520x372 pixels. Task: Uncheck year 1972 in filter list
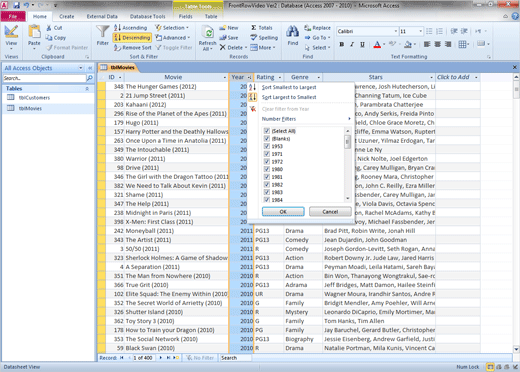[x=267, y=161]
